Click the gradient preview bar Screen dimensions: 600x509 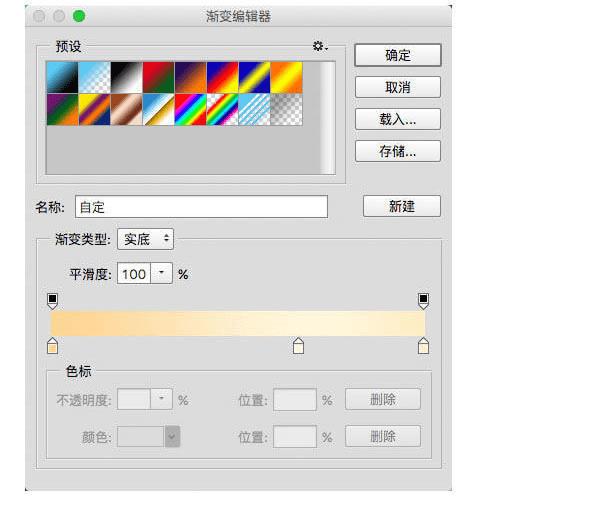point(238,323)
